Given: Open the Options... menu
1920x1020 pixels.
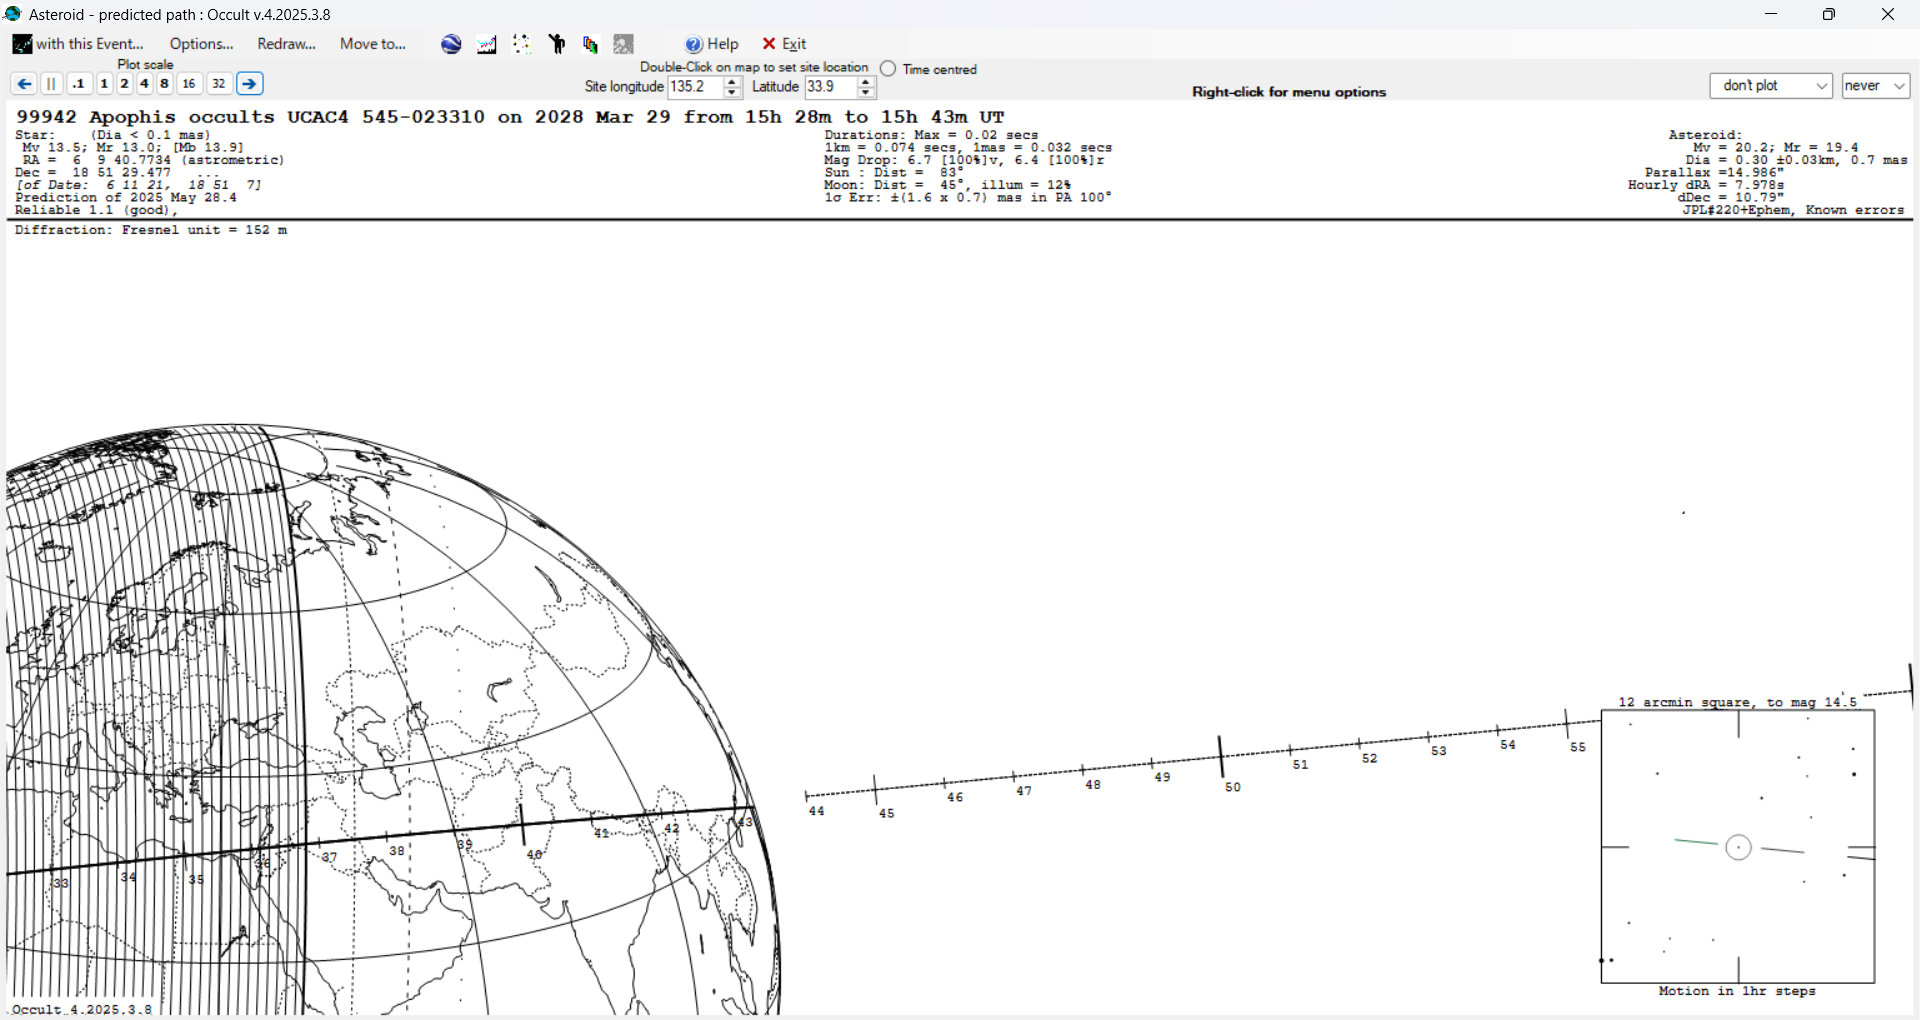Looking at the screenshot, I should [x=201, y=44].
